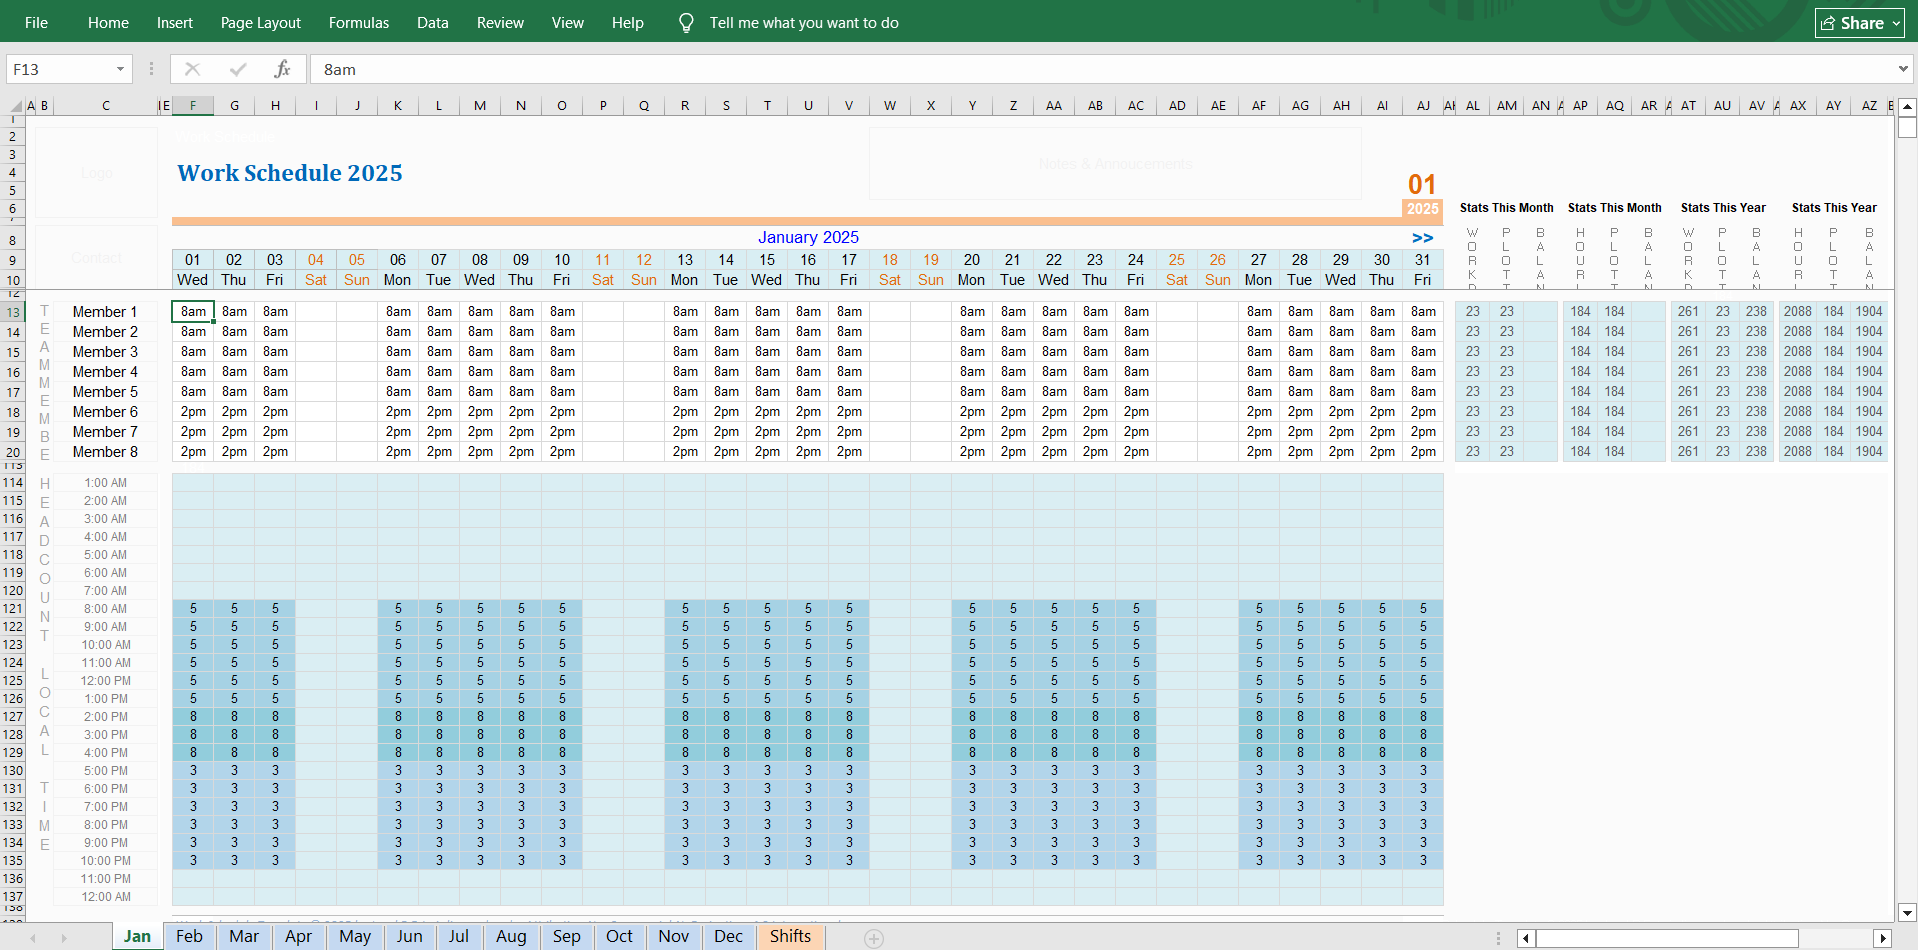Image resolution: width=1918 pixels, height=950 pixels.
Task: Expand the formula bar with its chevron
Action: [1901, 69]
